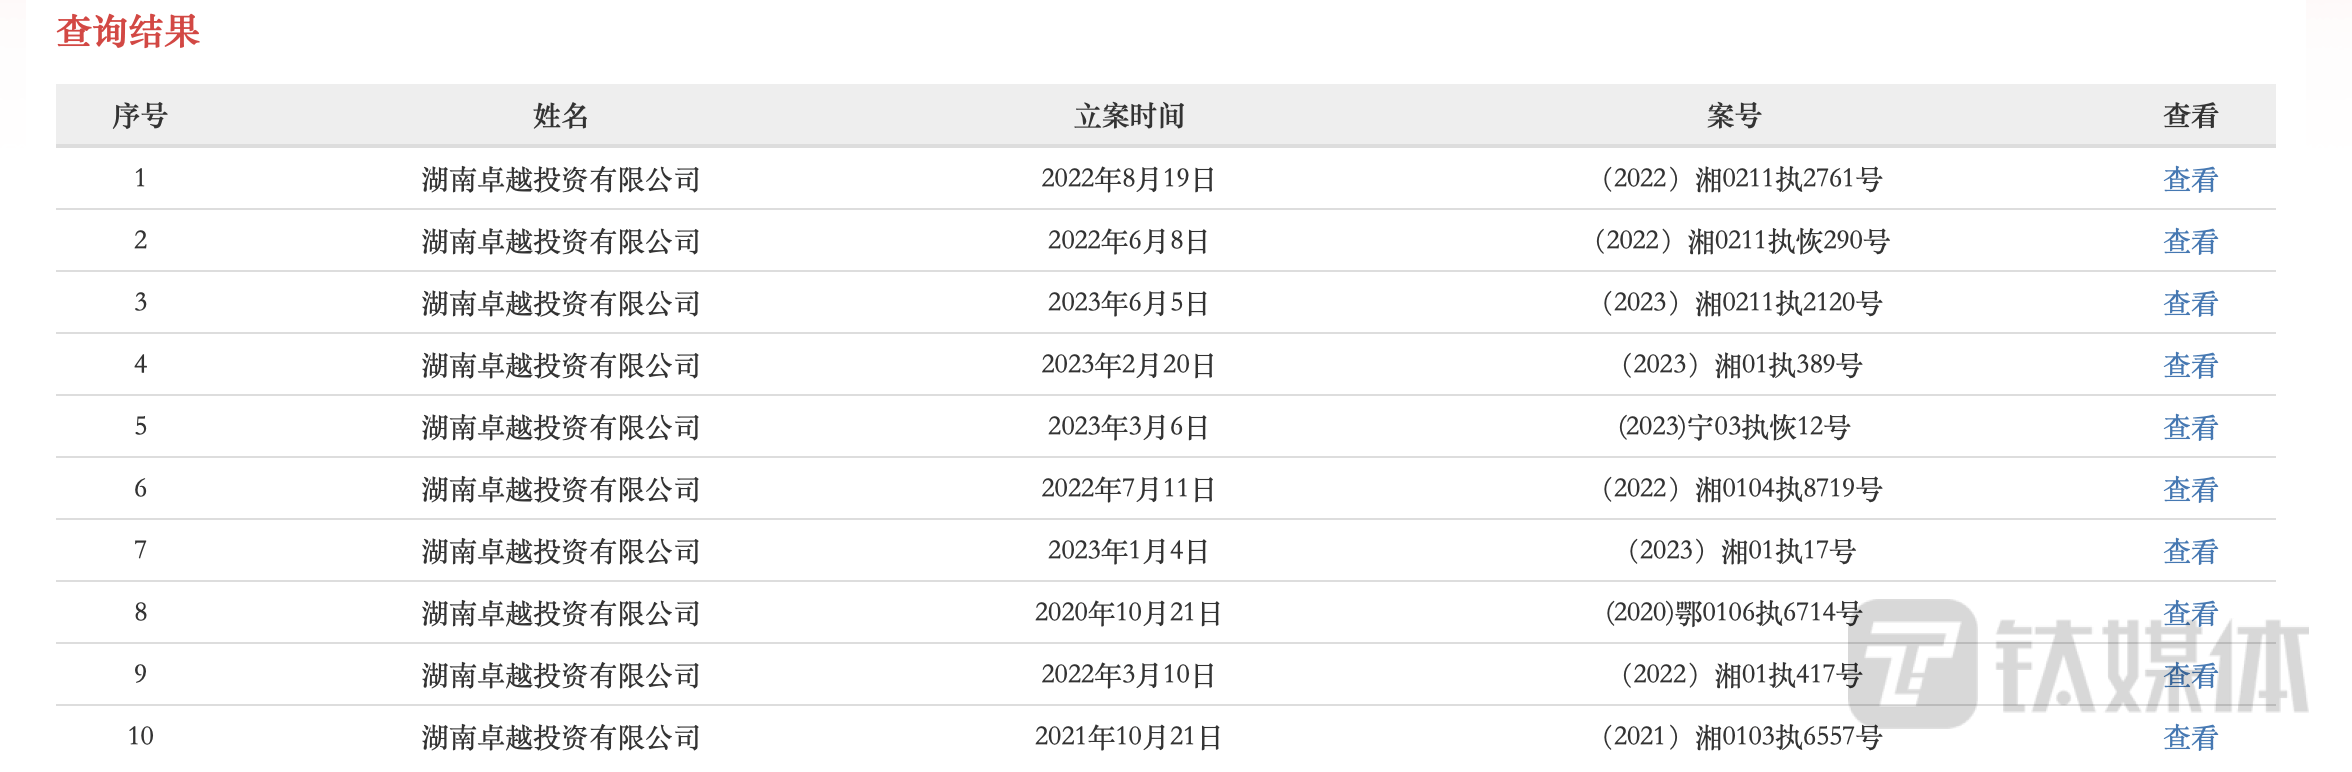2352x772 pixels.
Task: Open 查看 for case 鄂0106执6714号
Action: click(2190, 613)
